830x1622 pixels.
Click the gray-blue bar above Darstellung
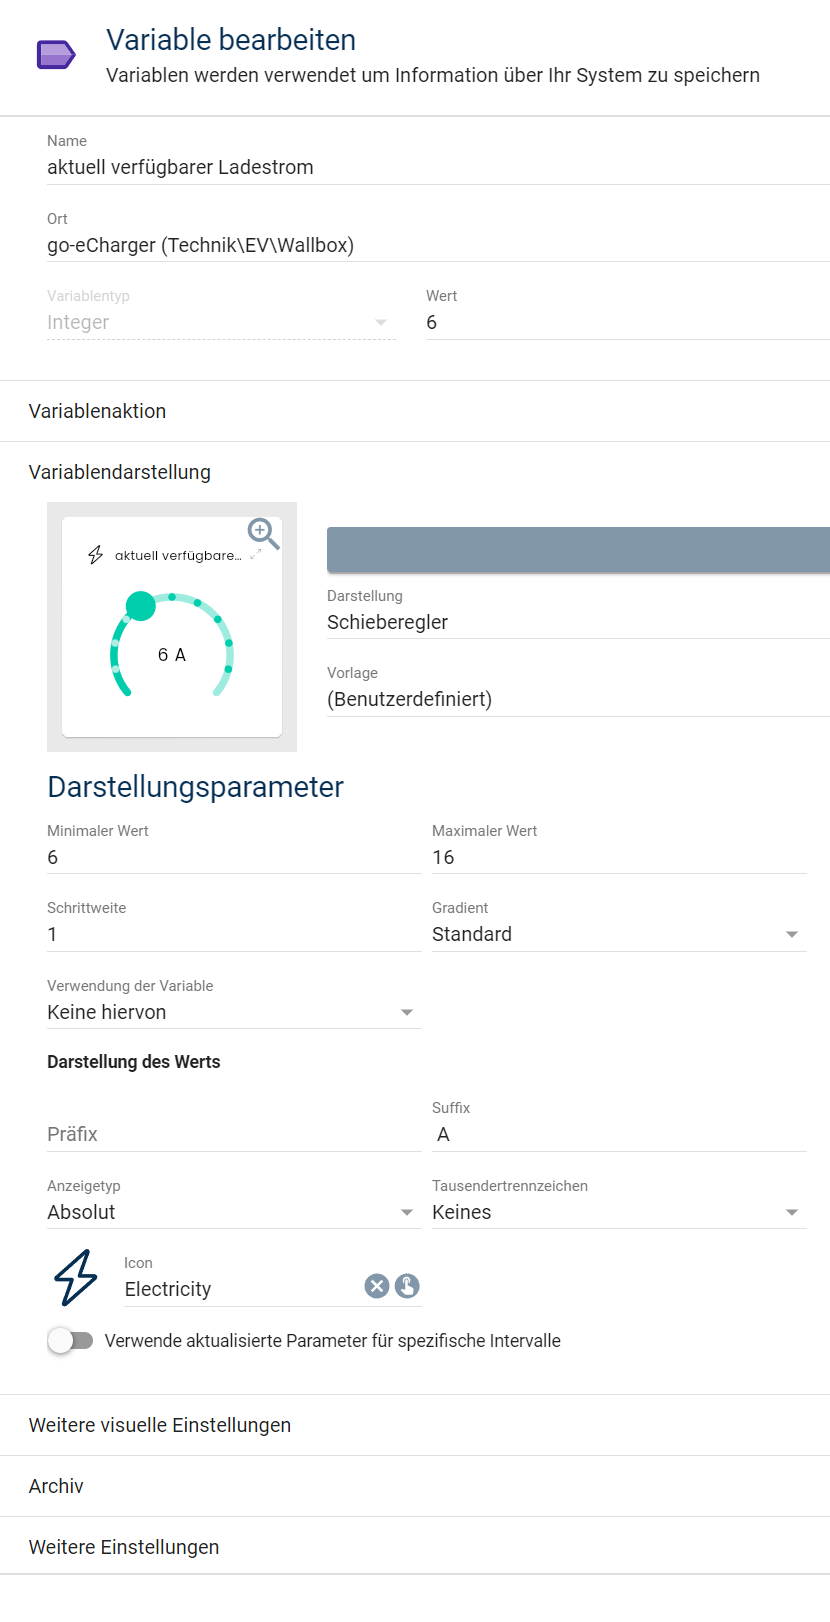coord(578,550)
